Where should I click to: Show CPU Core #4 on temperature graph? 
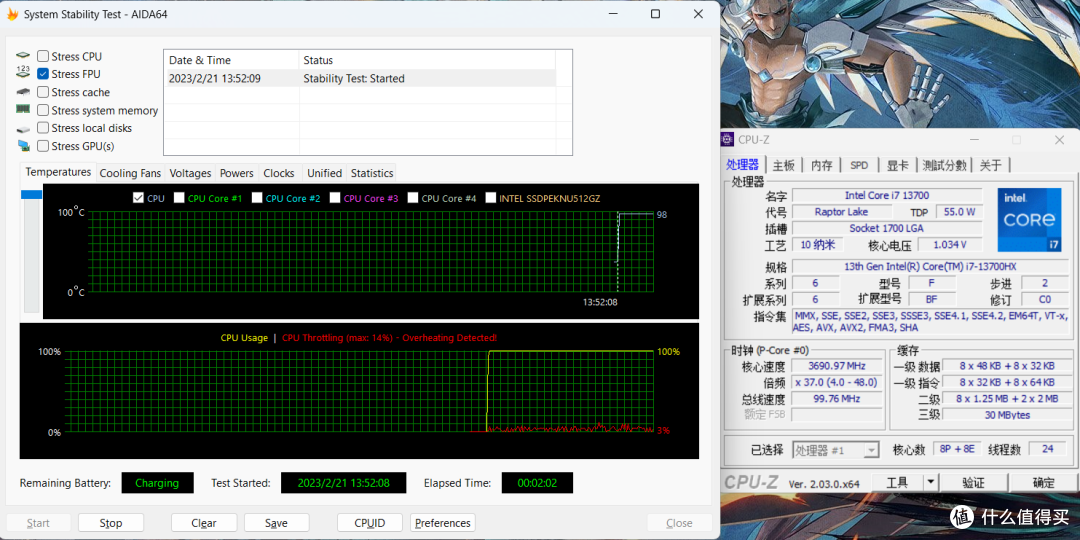click(x=413, y=198)
